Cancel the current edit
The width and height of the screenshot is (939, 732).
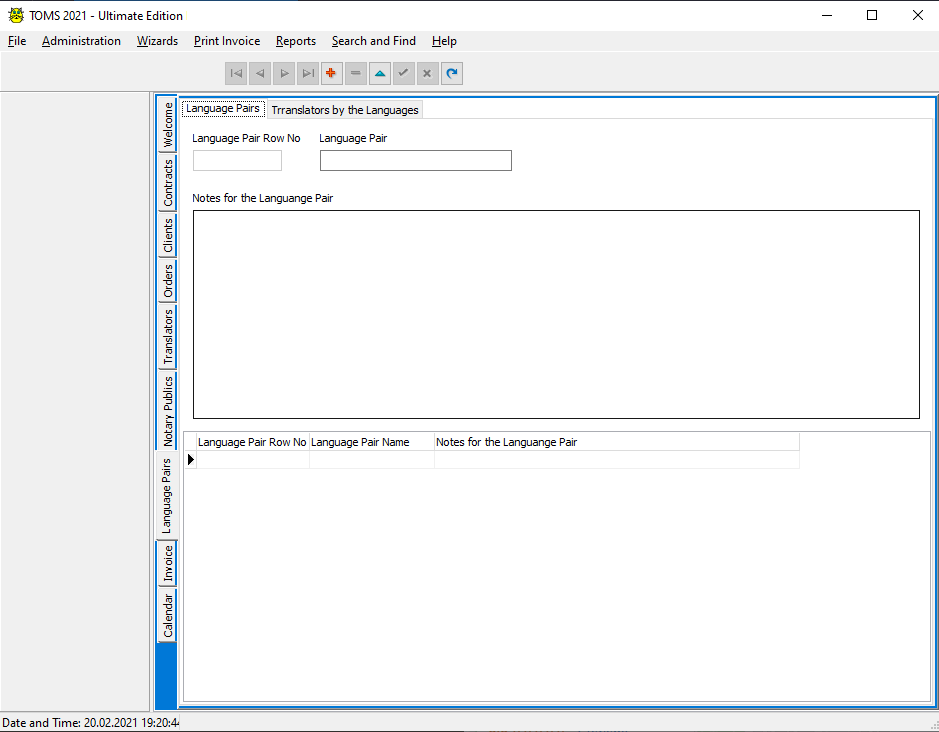point(427,72)
